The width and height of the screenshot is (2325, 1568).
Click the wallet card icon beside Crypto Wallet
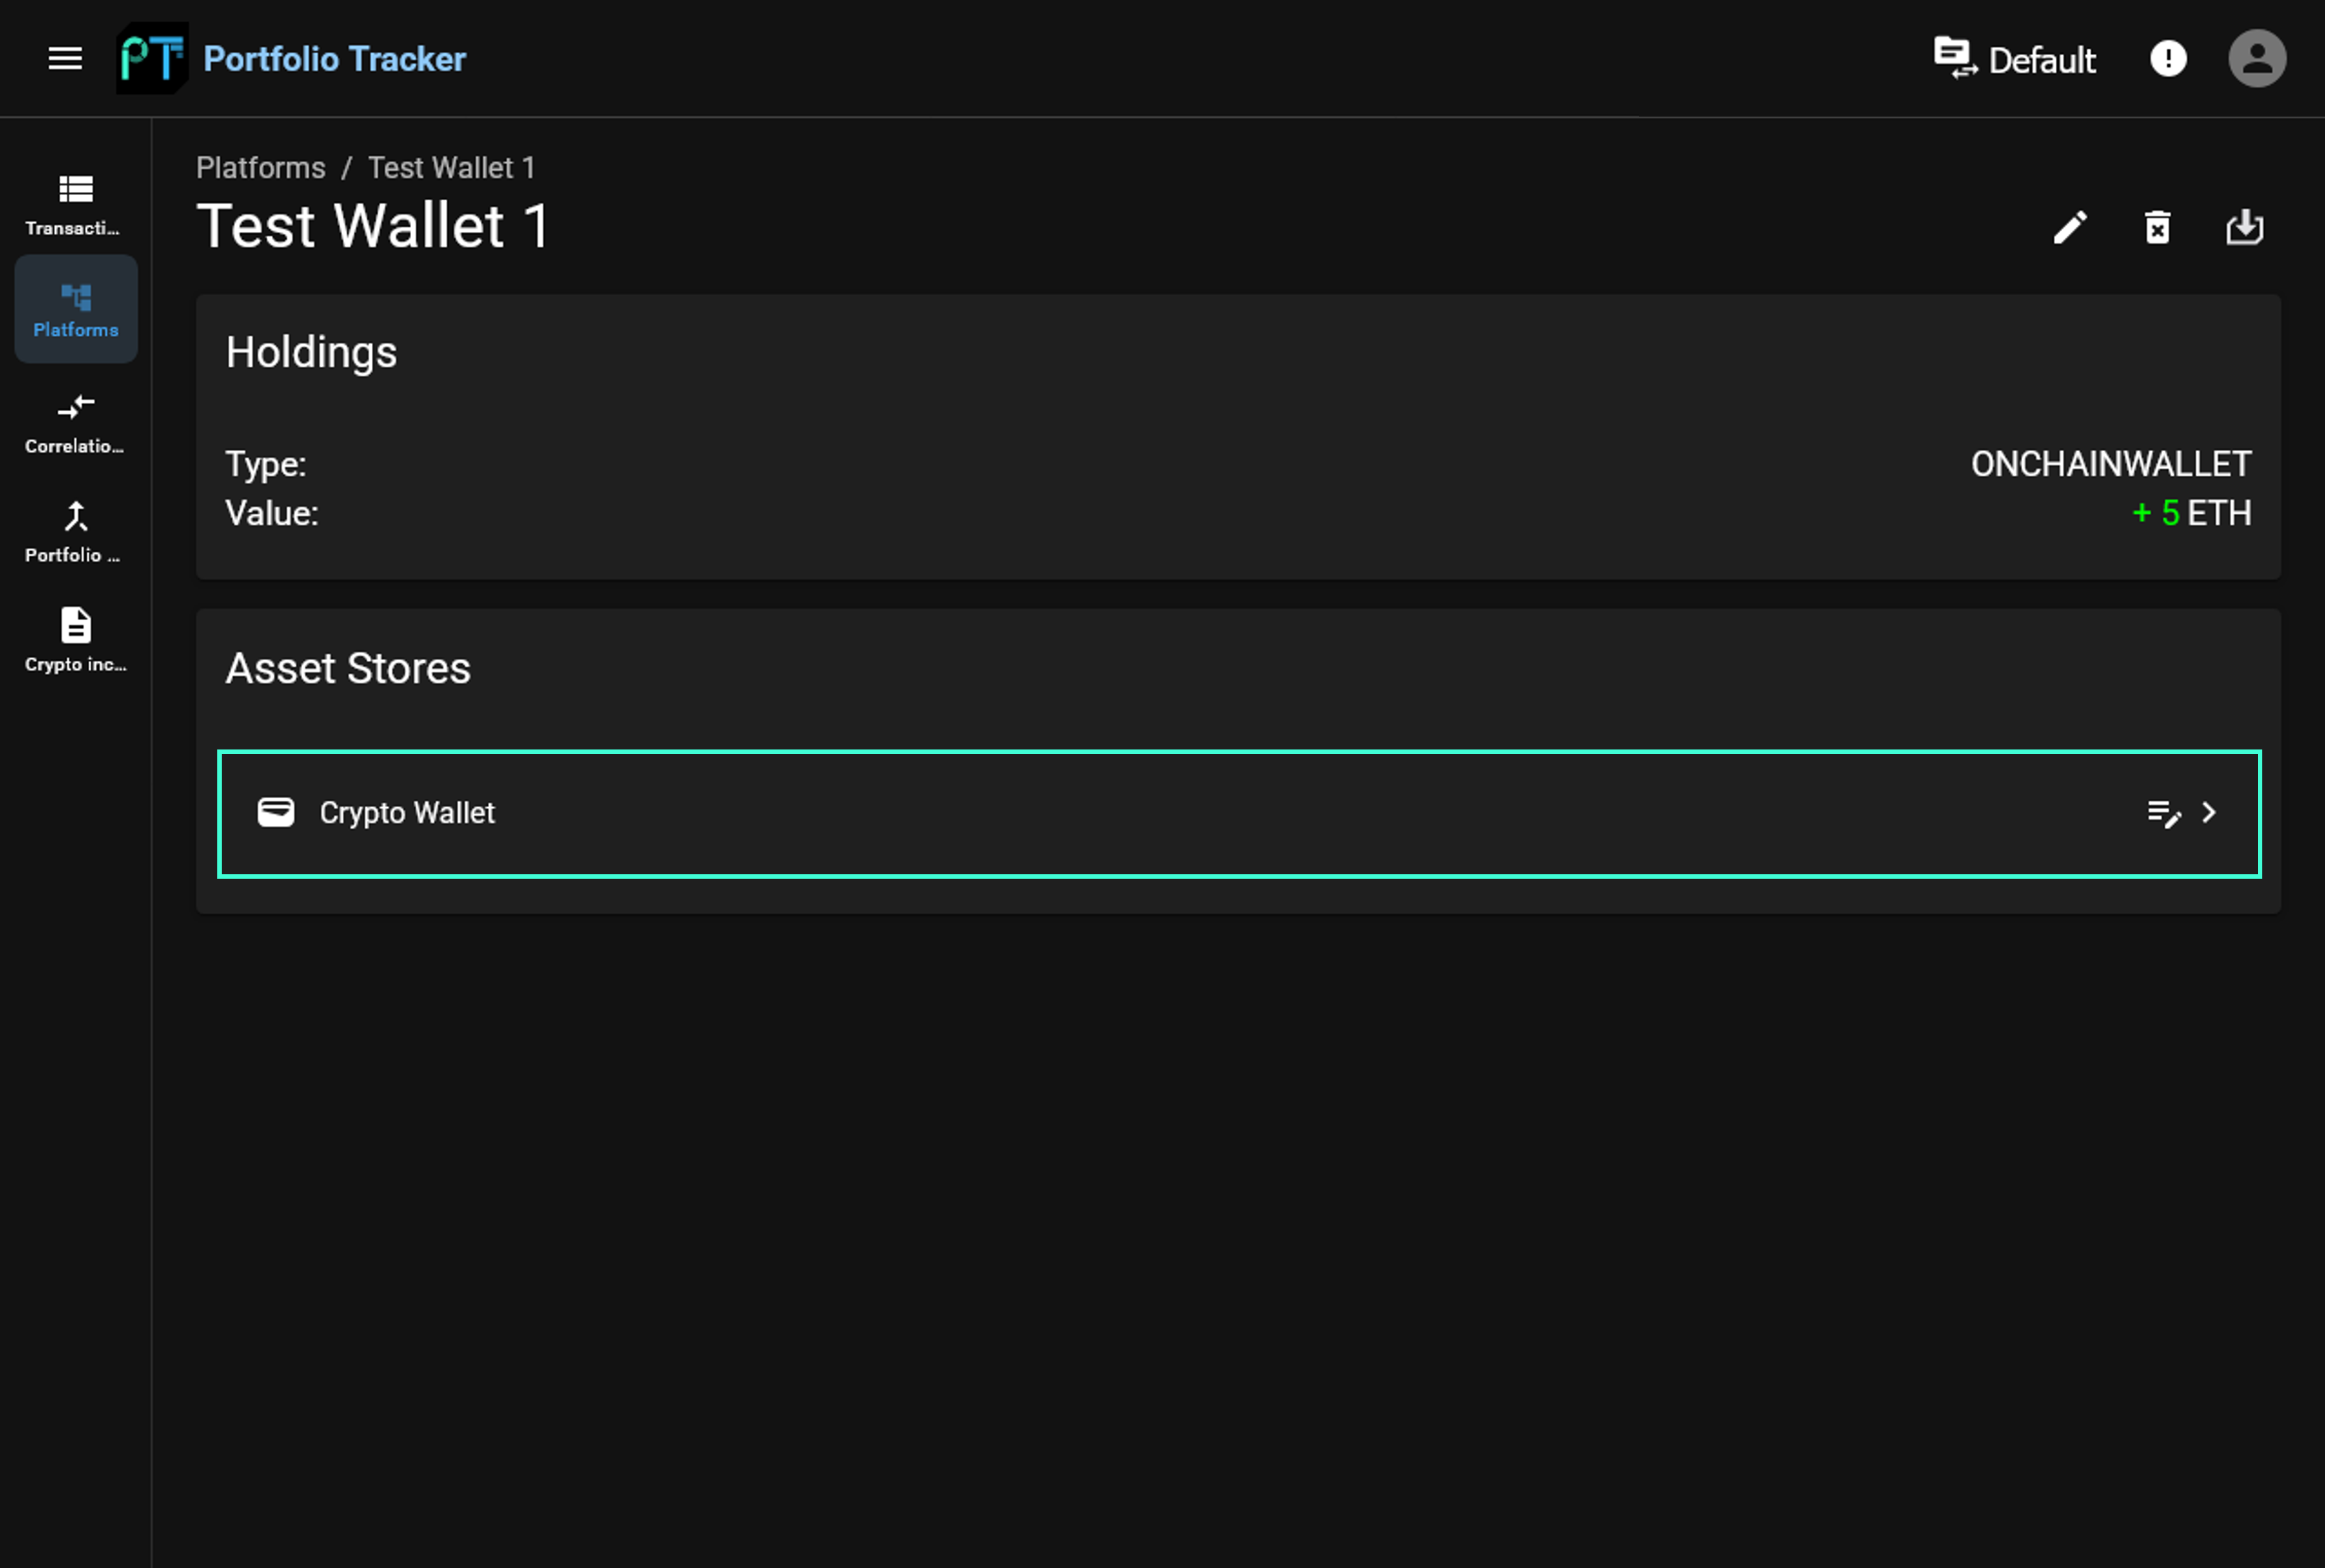tap(276, 812)
